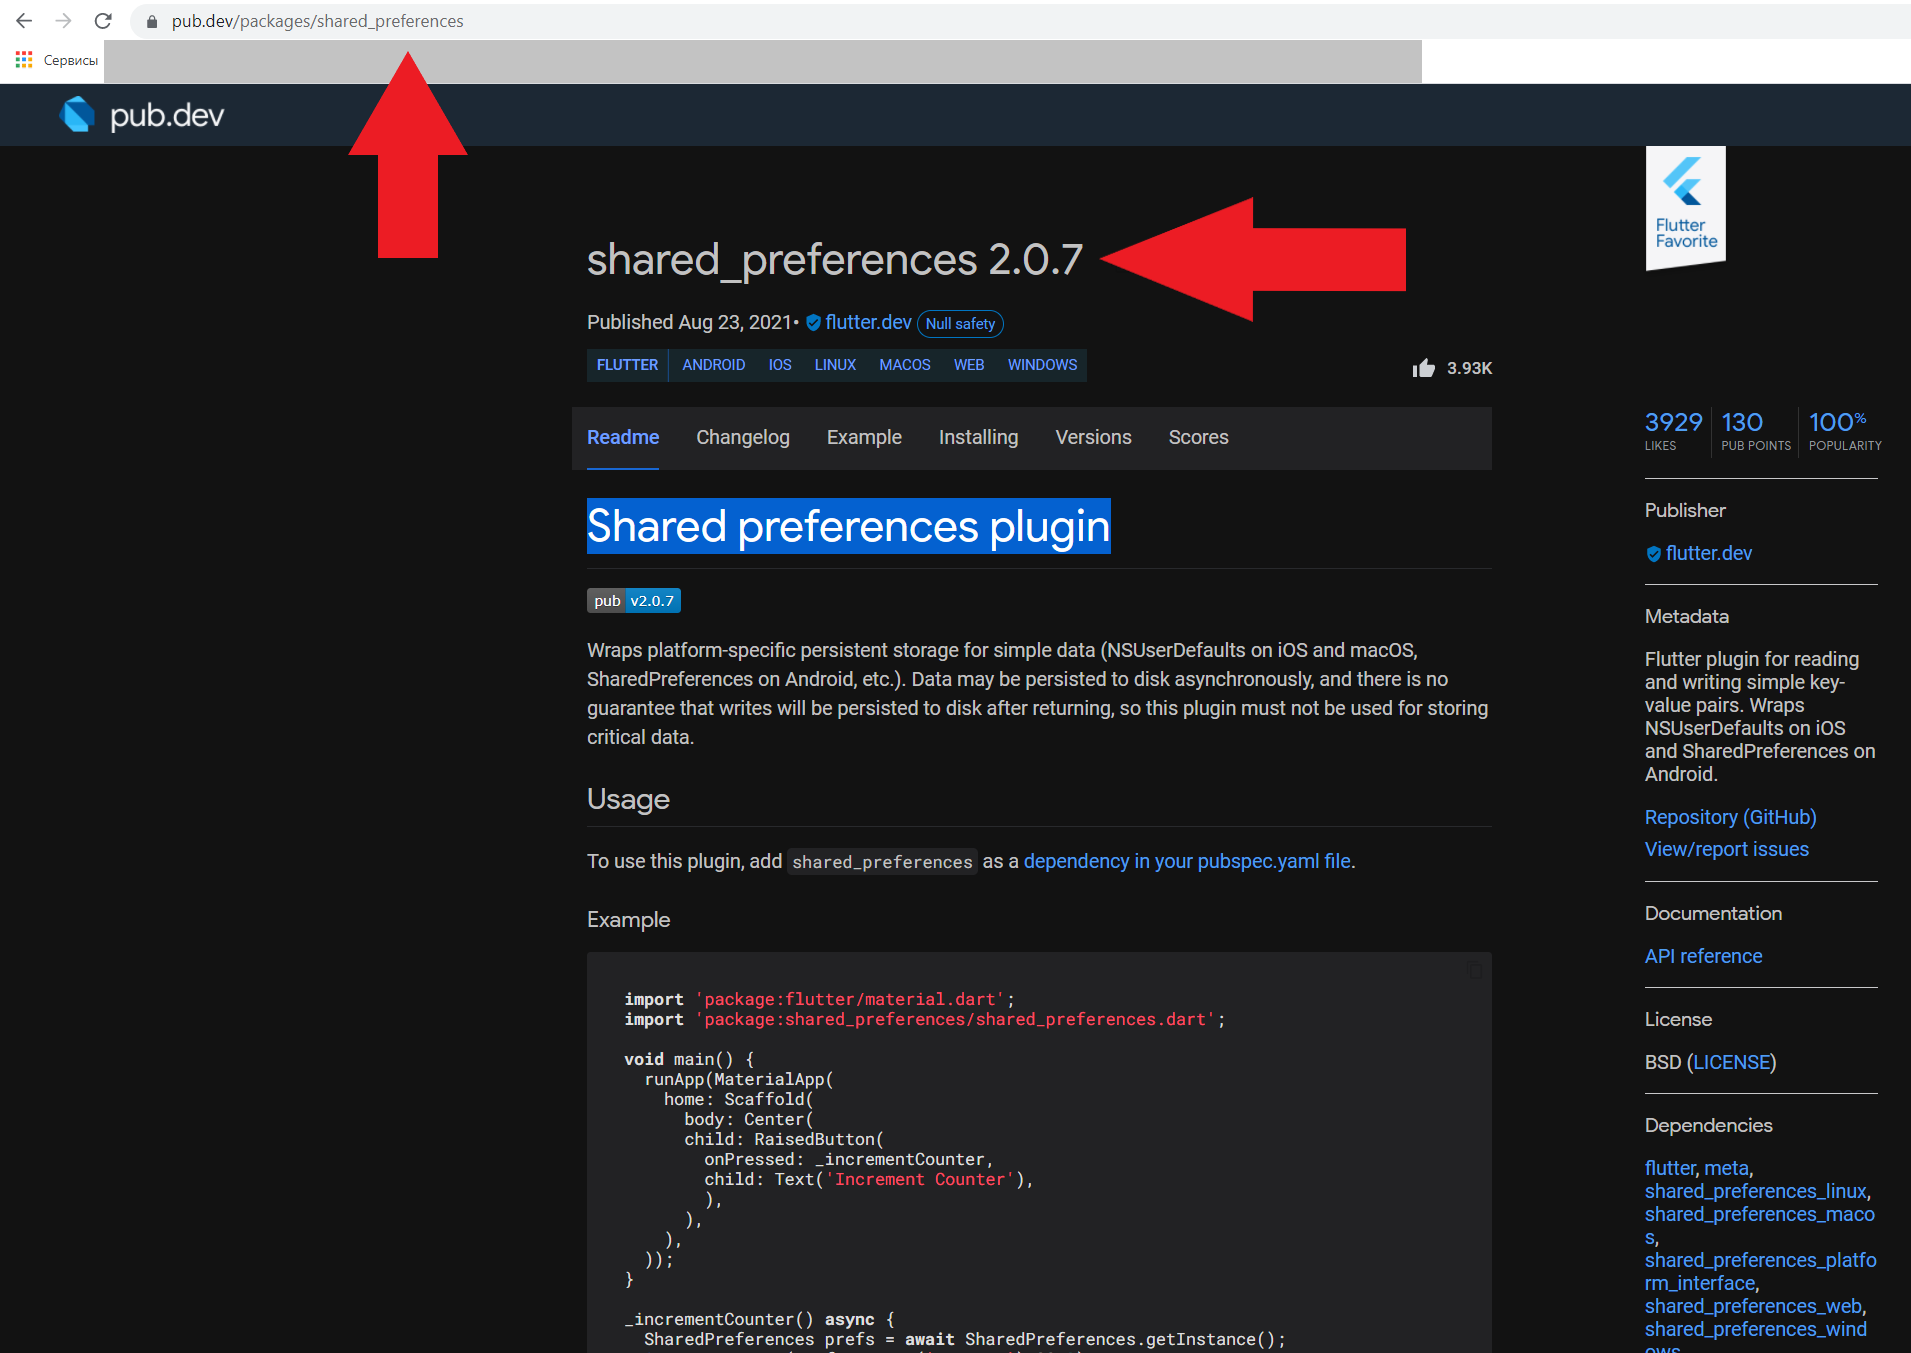Open shared_preferences_web dependency link

(1753, 1306)
